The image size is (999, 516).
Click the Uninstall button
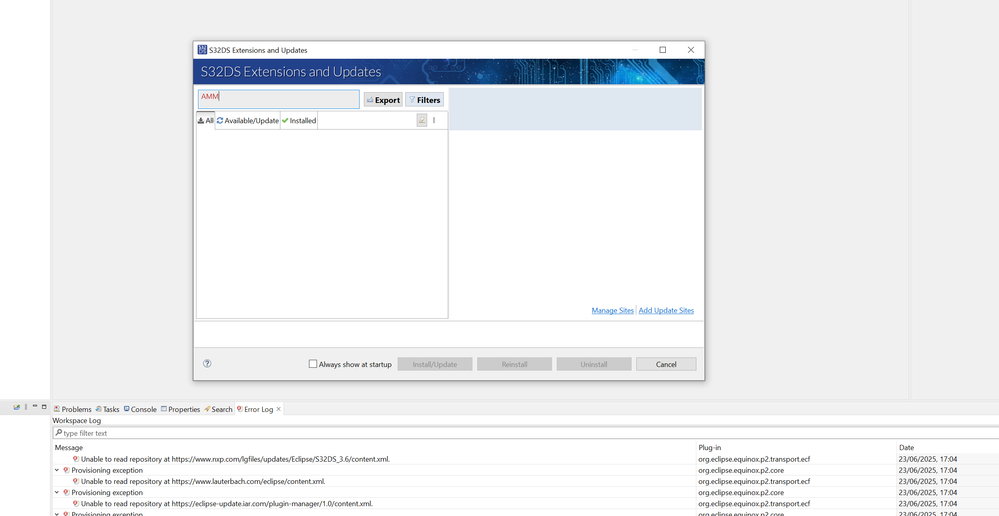(594, 364)
